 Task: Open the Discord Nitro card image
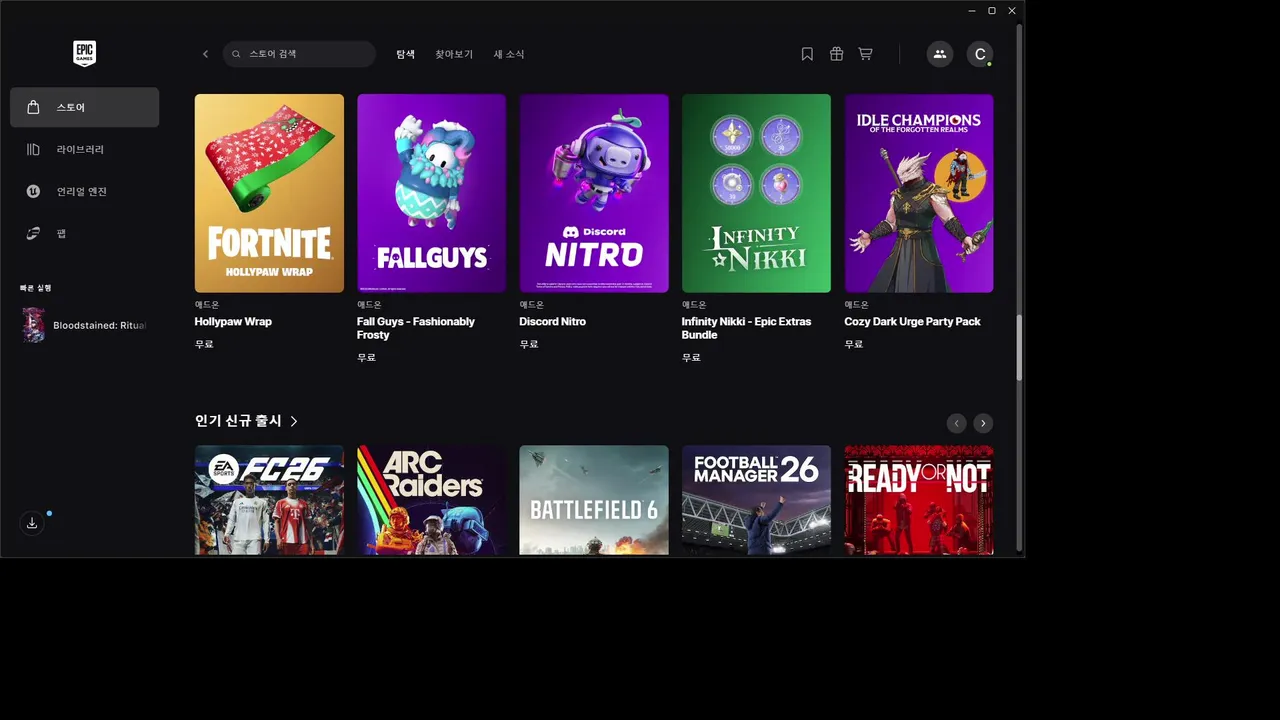tap(594, 193)
